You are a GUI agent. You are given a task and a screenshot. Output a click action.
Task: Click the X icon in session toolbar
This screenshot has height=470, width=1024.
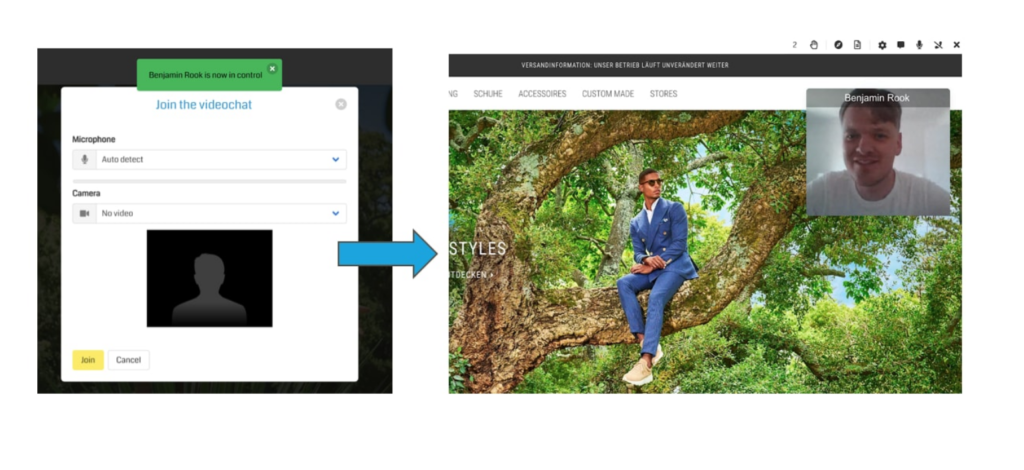coord(956,45)
